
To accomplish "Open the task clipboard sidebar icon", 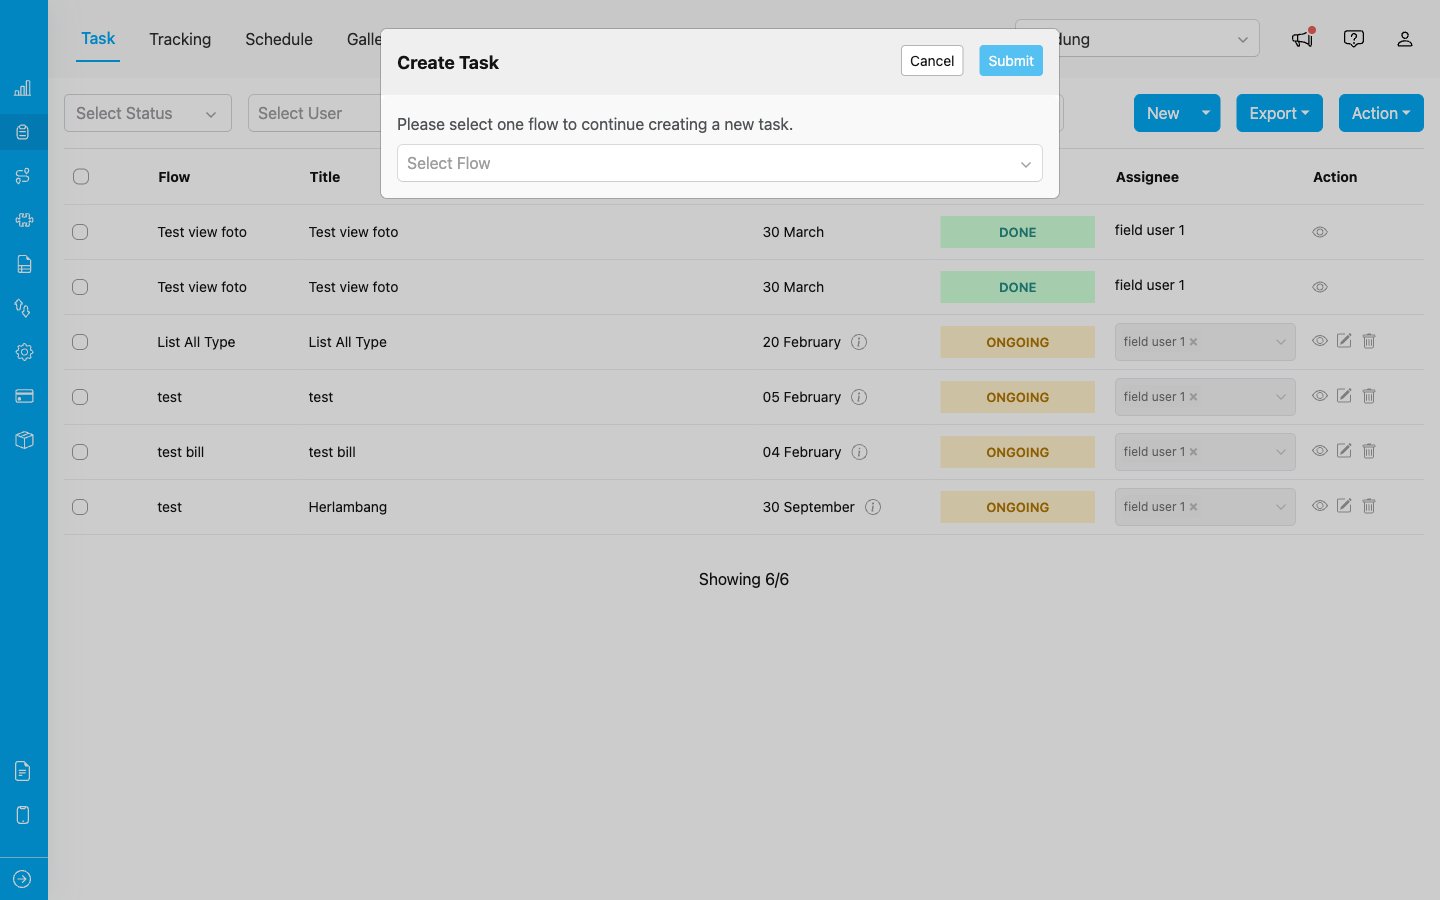I will pyautogui.click(x=23, y=132).
